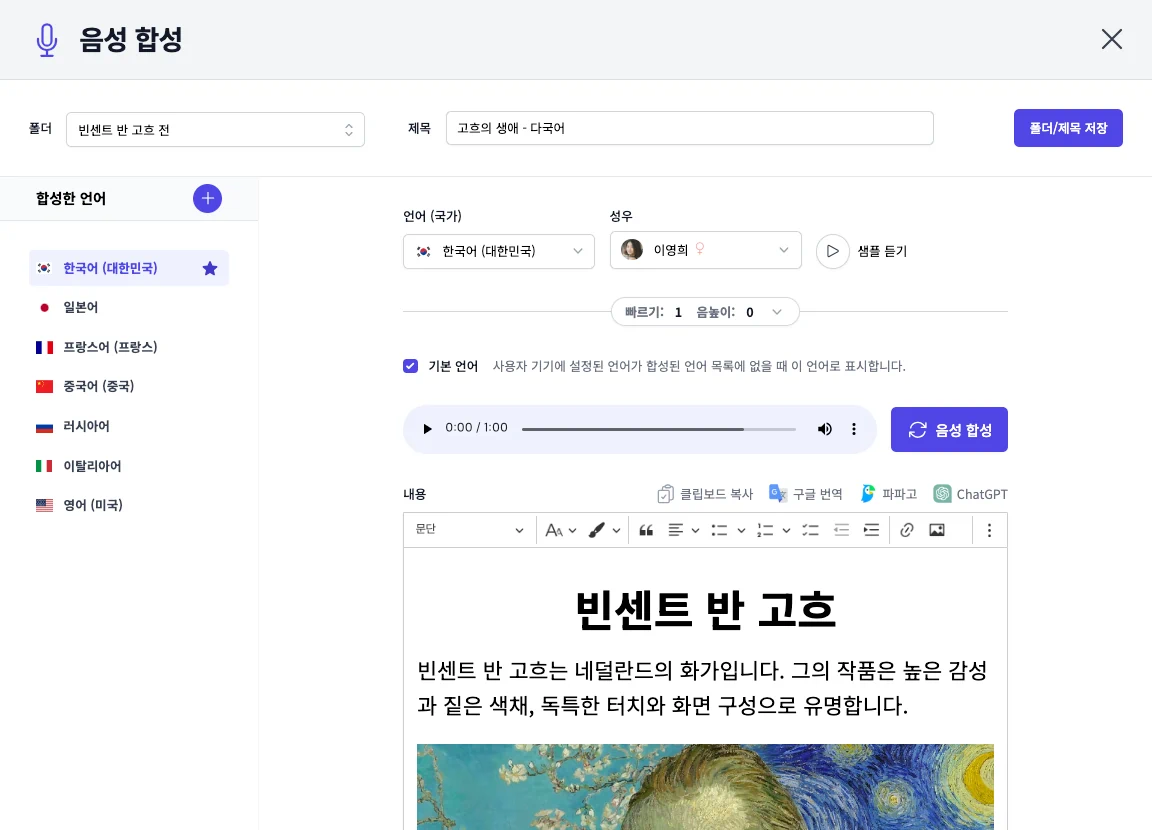Click the audio progress slider
The width and height of the screenshot is (1152, 830).
(658, 429)
